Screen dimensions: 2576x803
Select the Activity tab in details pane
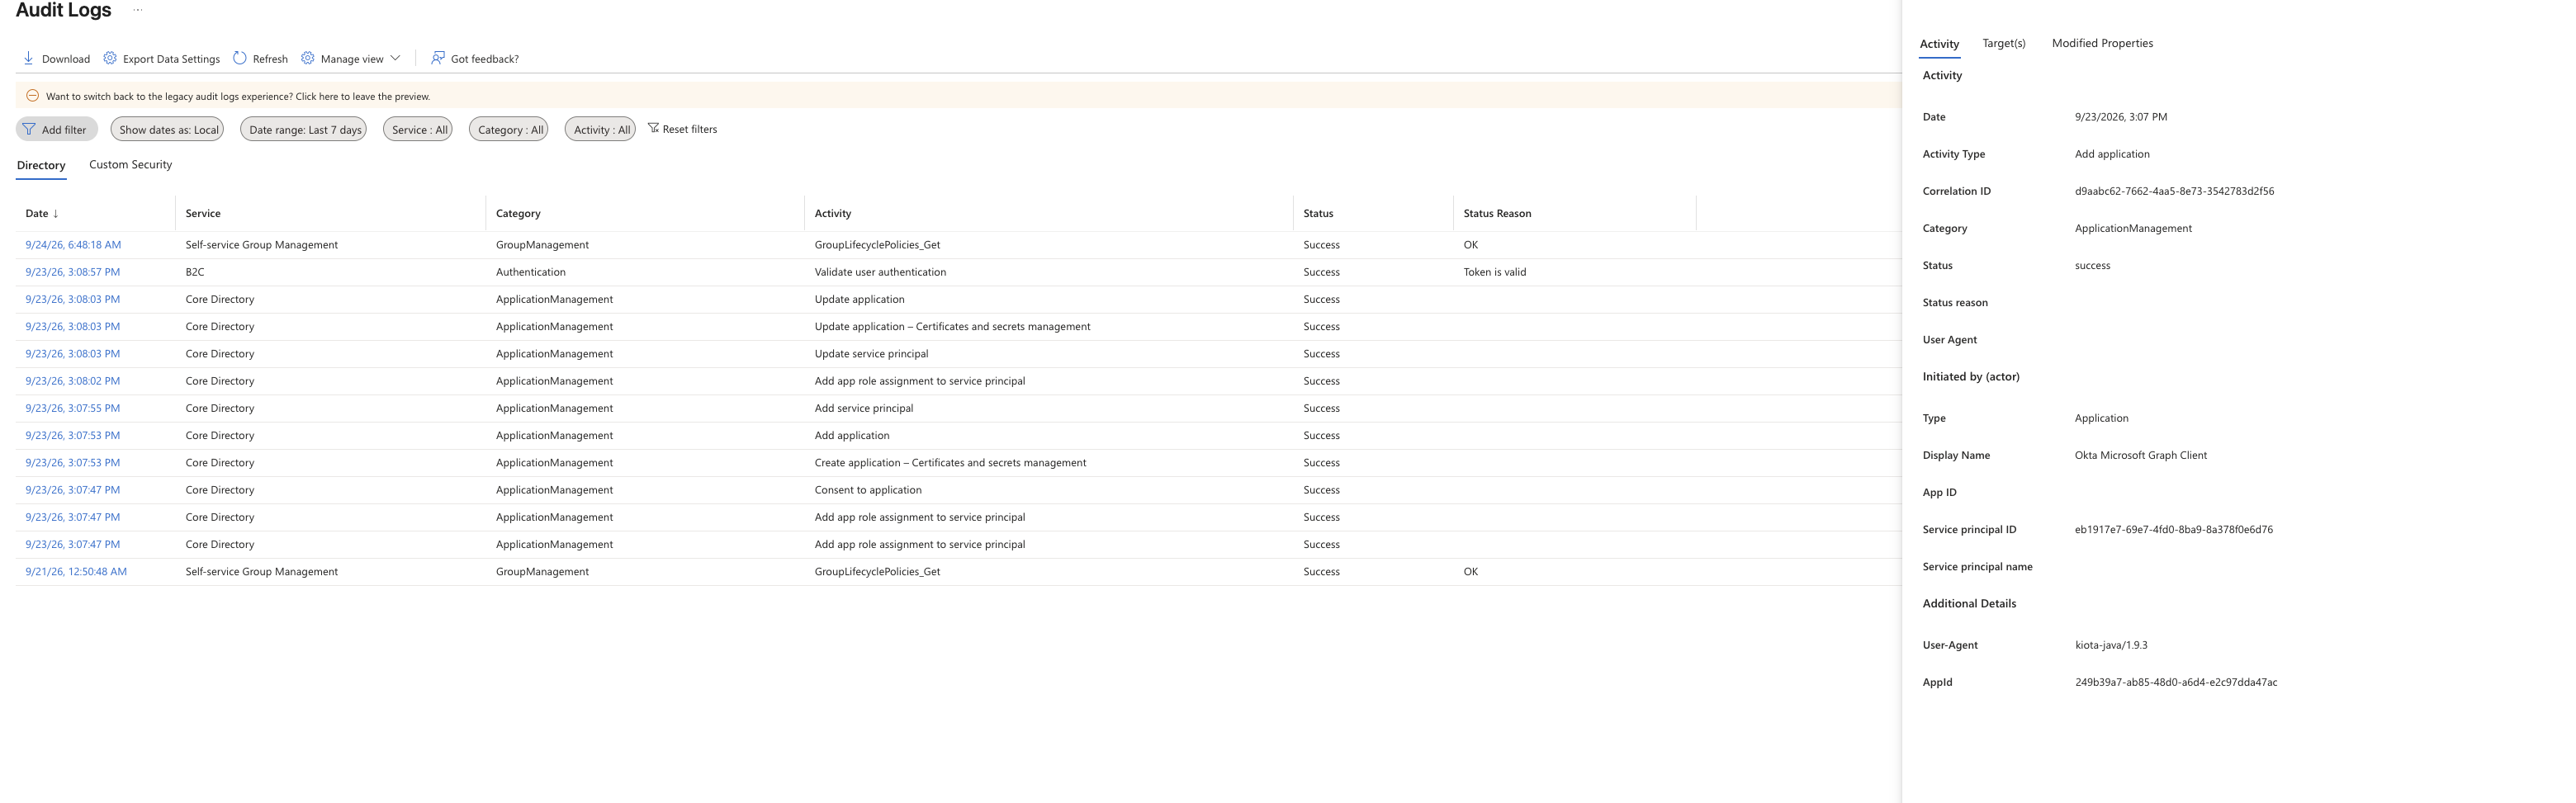(1939, 44)
